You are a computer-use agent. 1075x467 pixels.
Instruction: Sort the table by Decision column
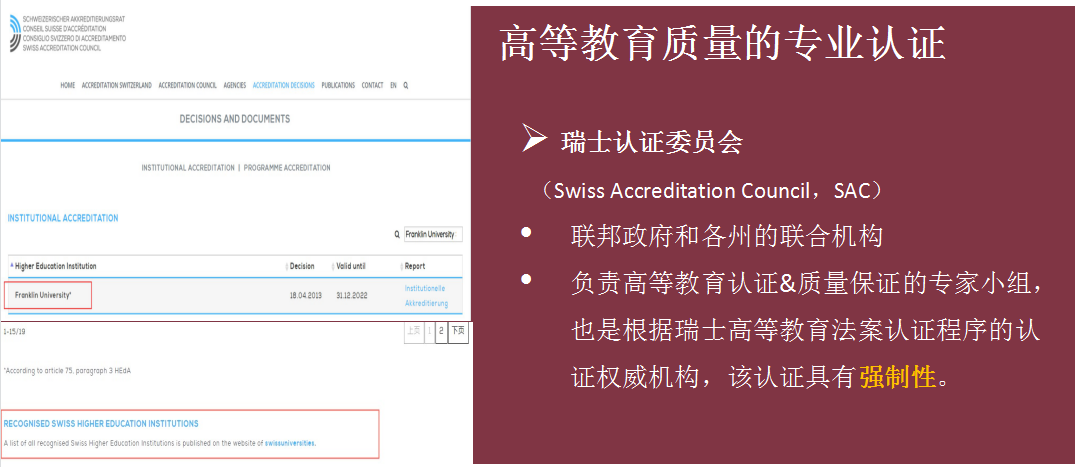click(302, 267)
